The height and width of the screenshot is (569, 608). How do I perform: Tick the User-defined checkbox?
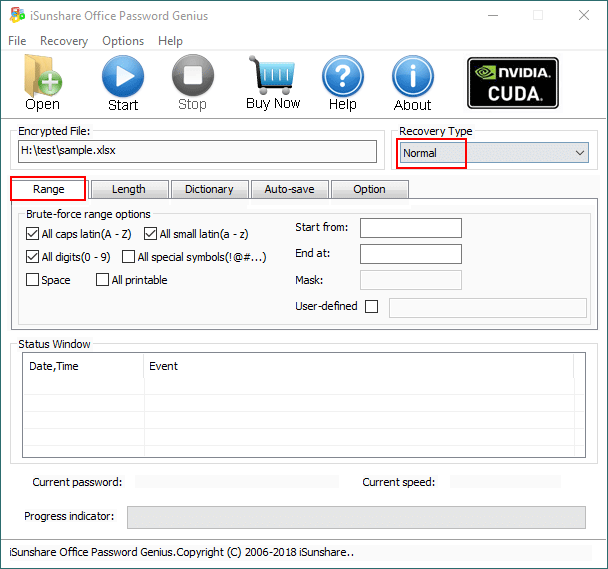point(371,306)
